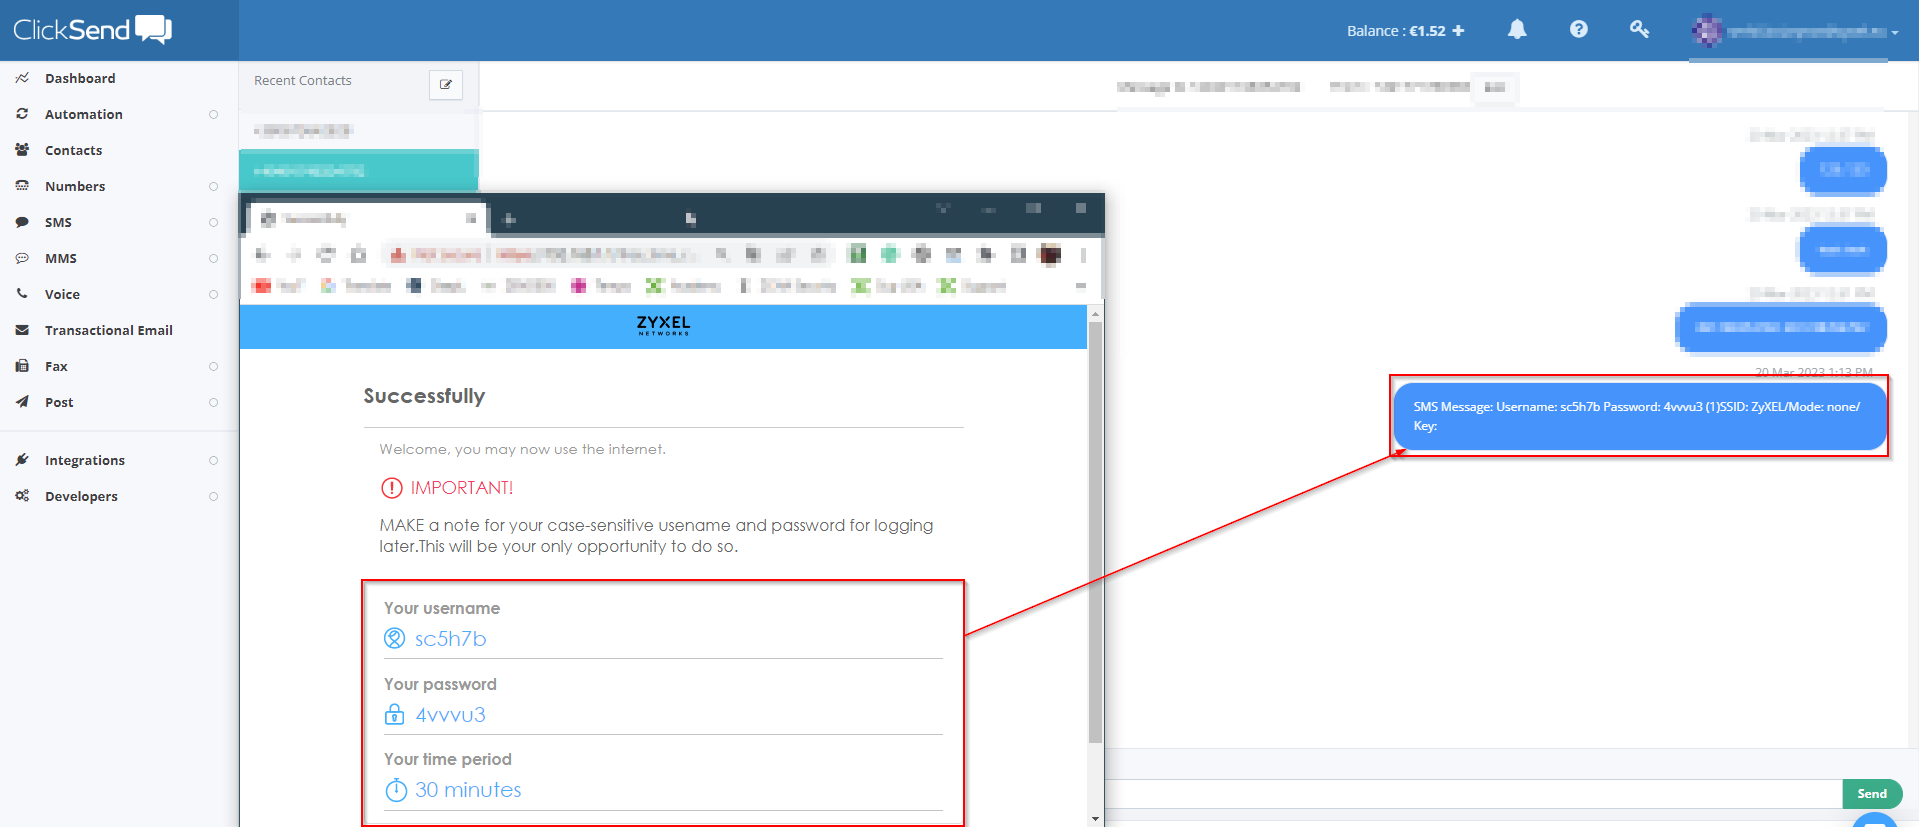The image size is (1919, 827).
Task: Expand the Post submenu circle
Action: point(213,402)
